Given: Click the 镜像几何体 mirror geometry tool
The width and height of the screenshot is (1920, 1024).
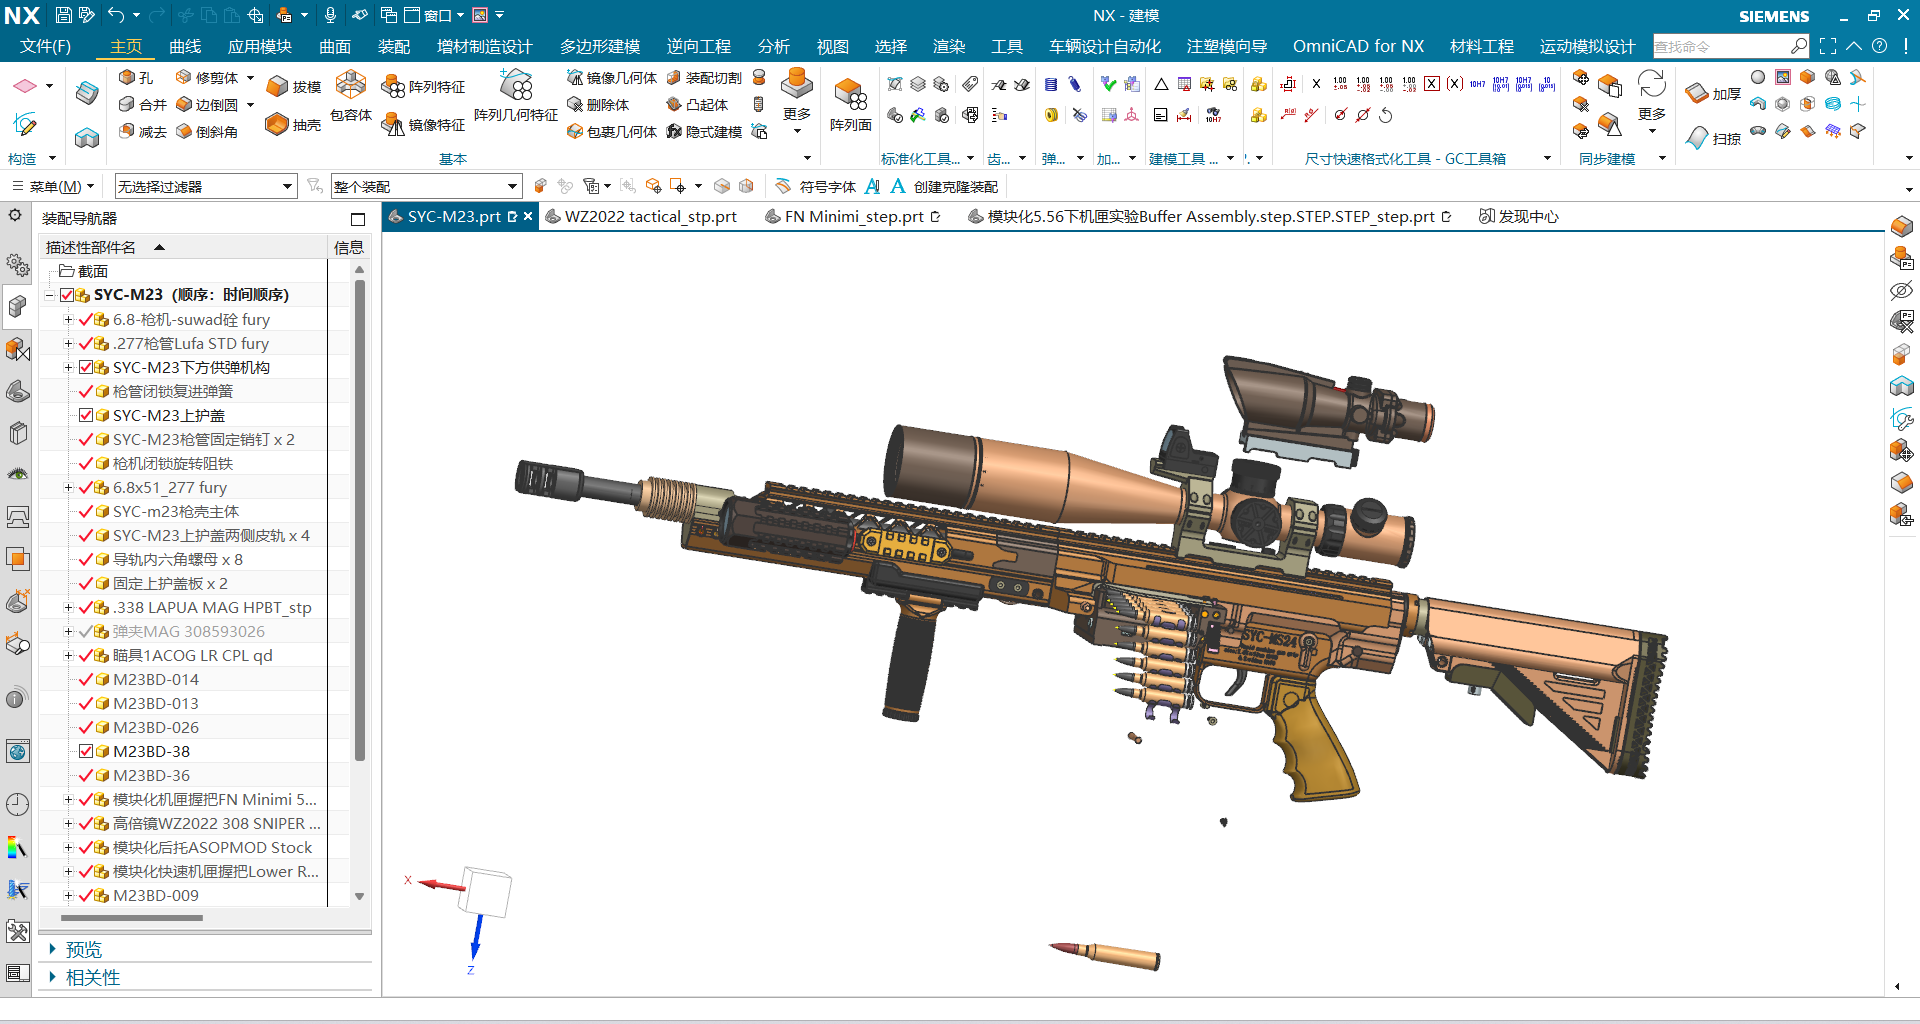Looking at the screenshot, I should [612, 78].
